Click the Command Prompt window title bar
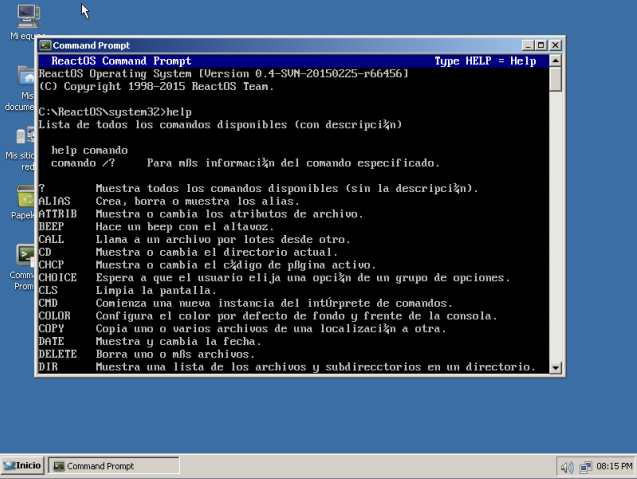 280,45
